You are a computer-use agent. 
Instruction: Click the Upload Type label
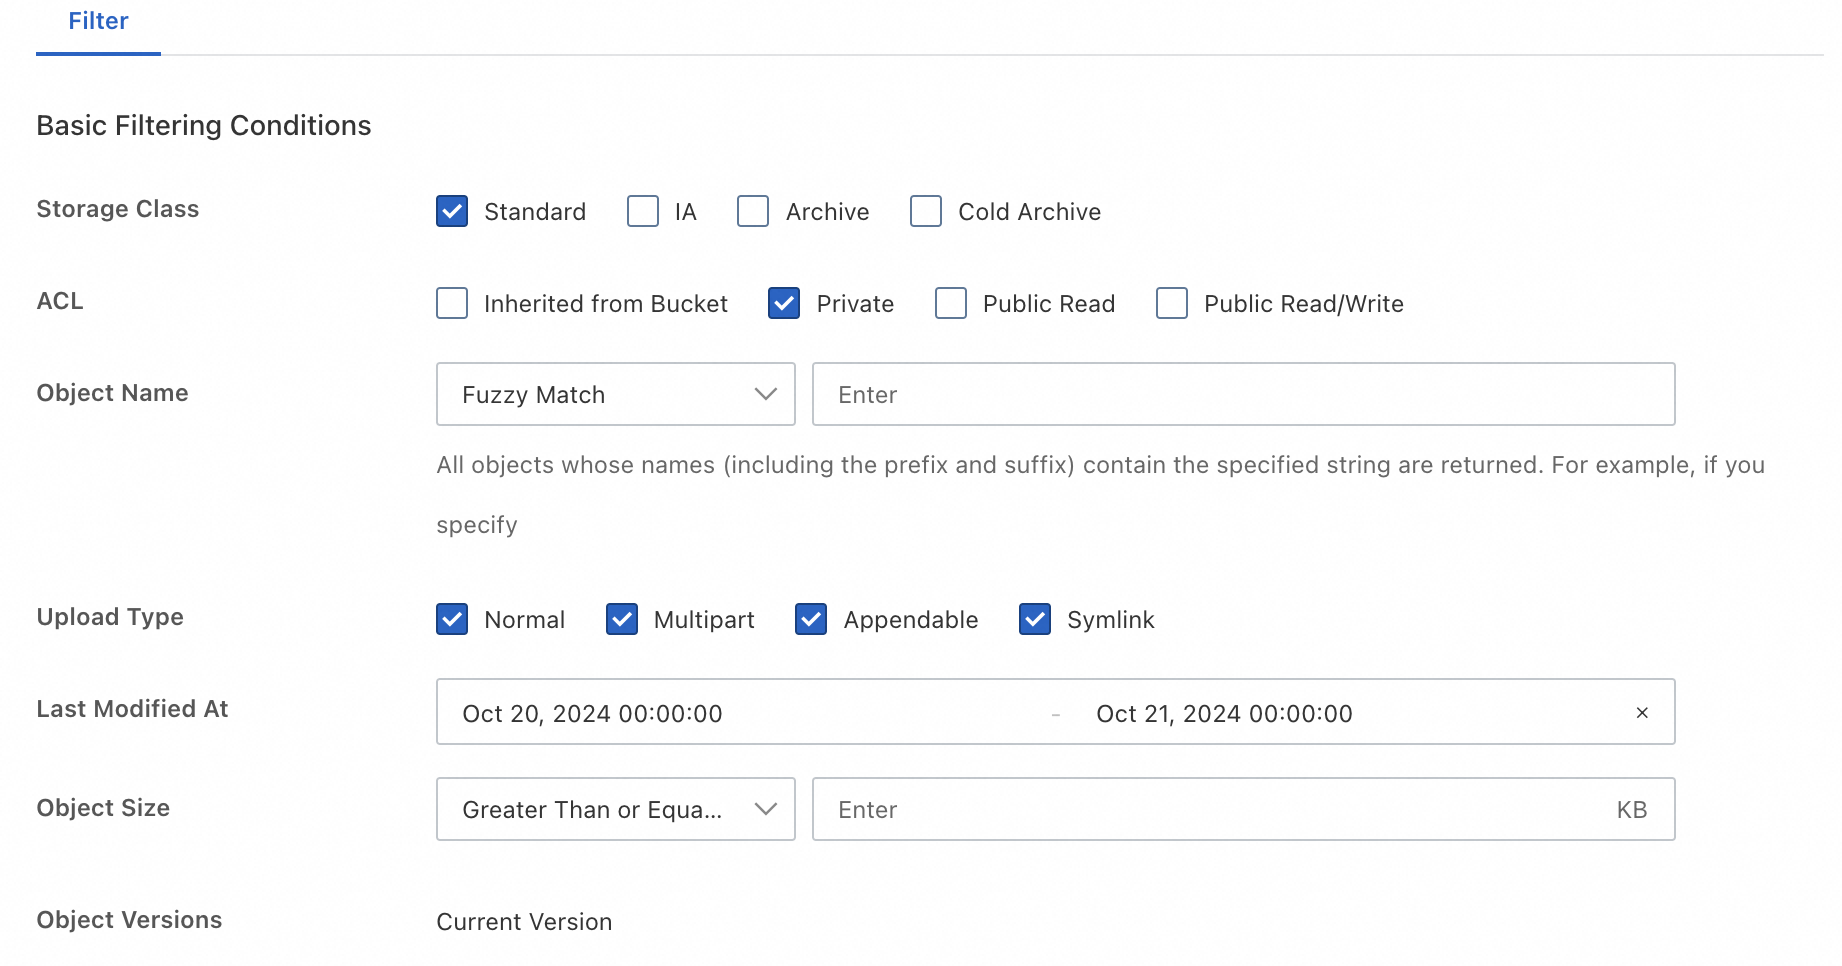[x=110, y=617]
